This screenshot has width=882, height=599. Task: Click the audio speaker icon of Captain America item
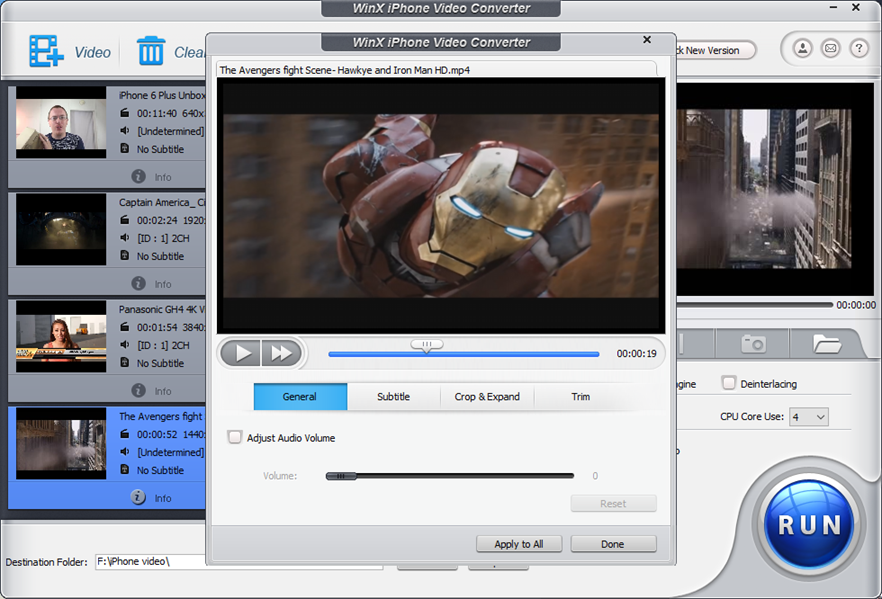pyautogui.click(x=125, y=238)
